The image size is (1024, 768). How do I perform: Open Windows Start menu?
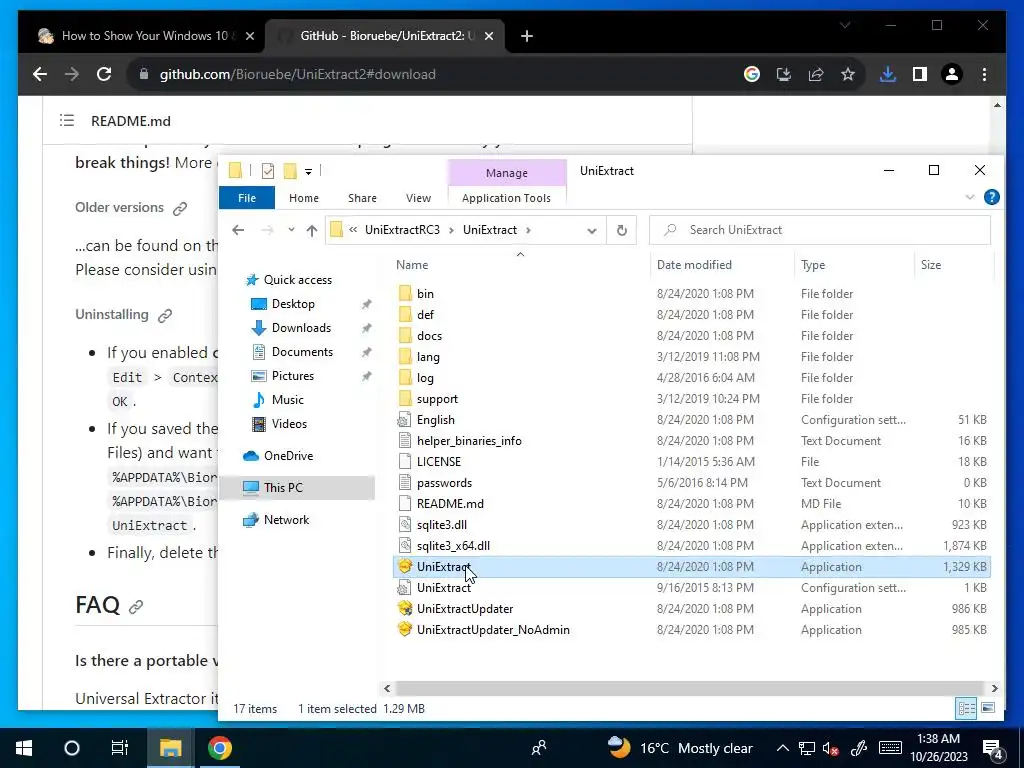tap(24, 748)
